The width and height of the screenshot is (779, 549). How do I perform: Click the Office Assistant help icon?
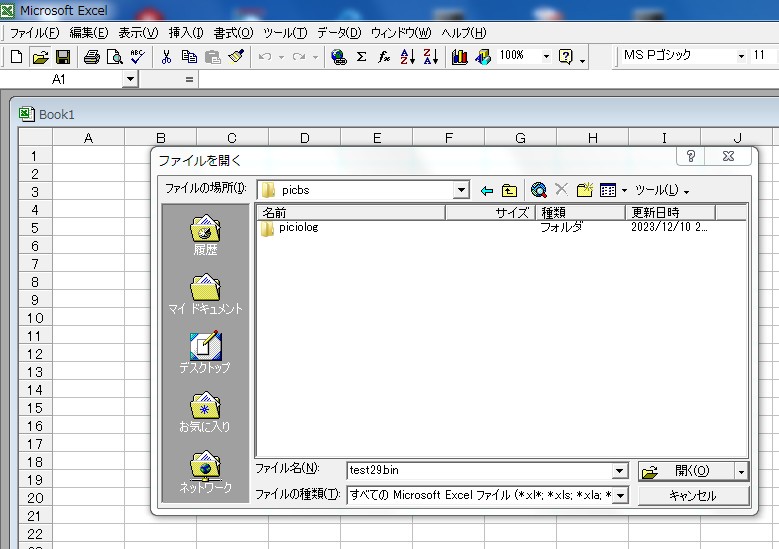click(x=566, y=57)
